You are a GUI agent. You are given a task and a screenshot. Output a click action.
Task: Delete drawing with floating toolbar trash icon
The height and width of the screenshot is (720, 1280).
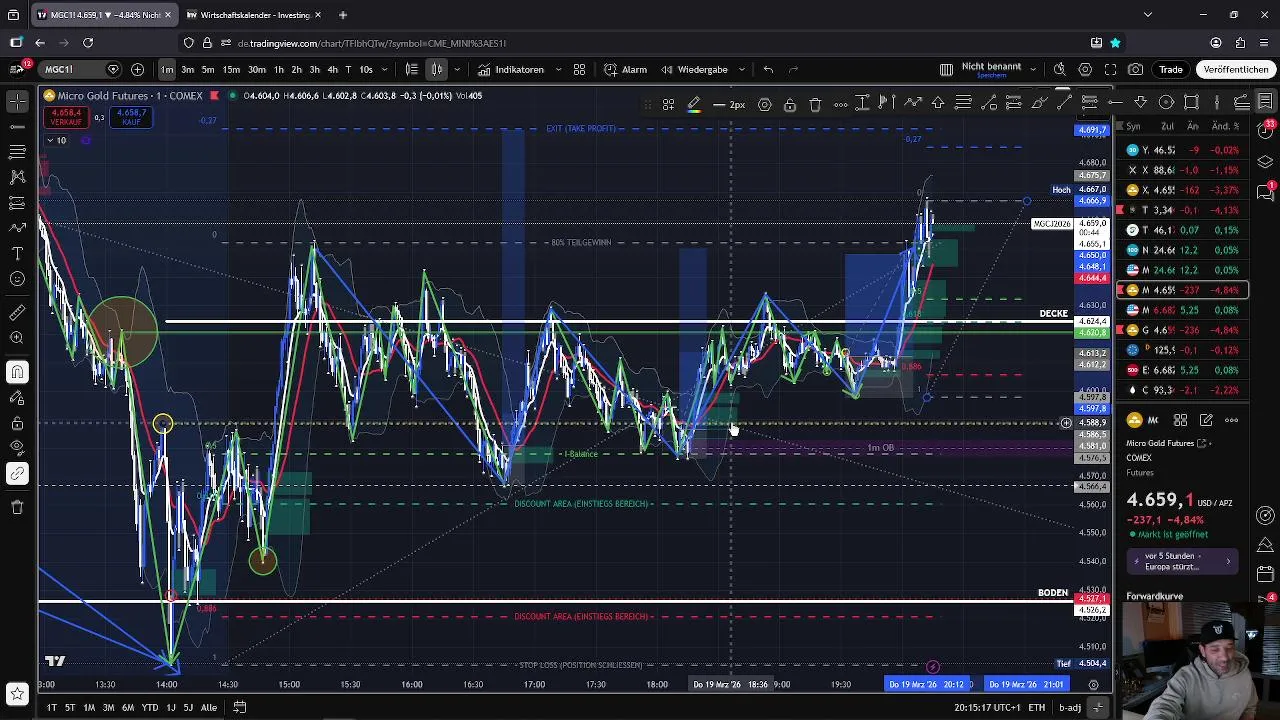[x=815, y=104]
